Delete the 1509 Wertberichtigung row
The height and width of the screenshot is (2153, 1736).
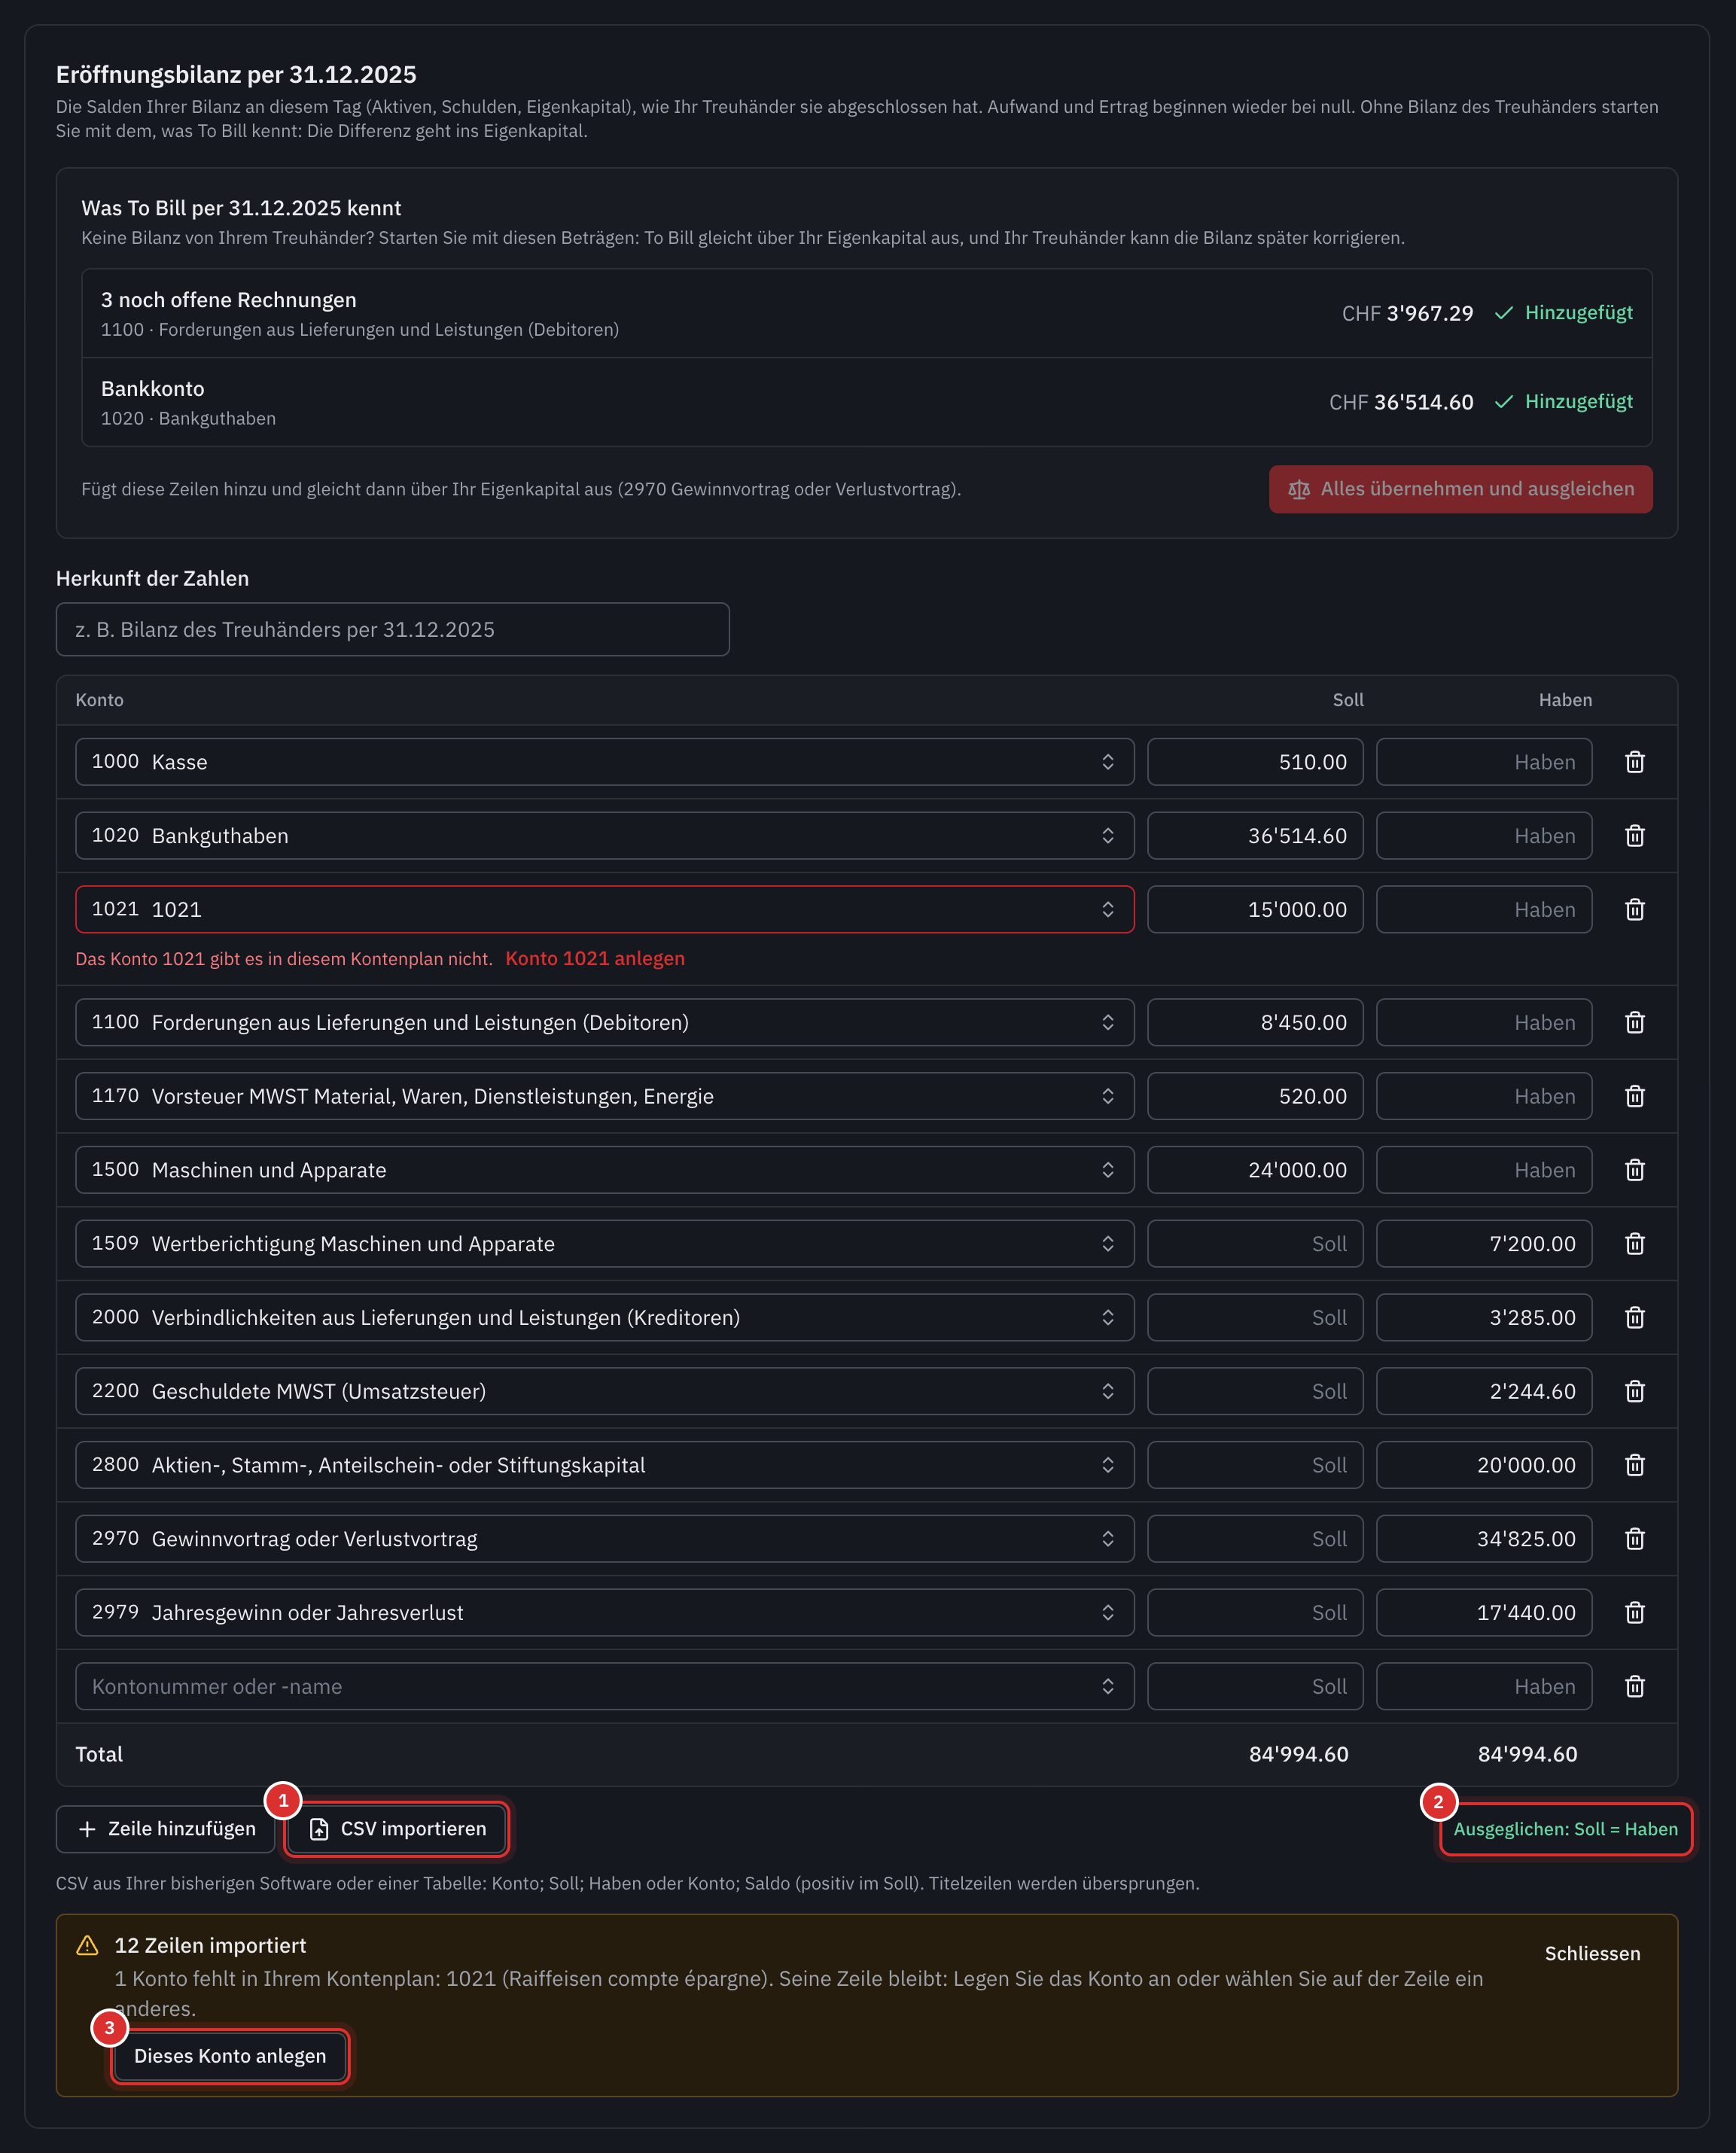click(1634, 1244)
